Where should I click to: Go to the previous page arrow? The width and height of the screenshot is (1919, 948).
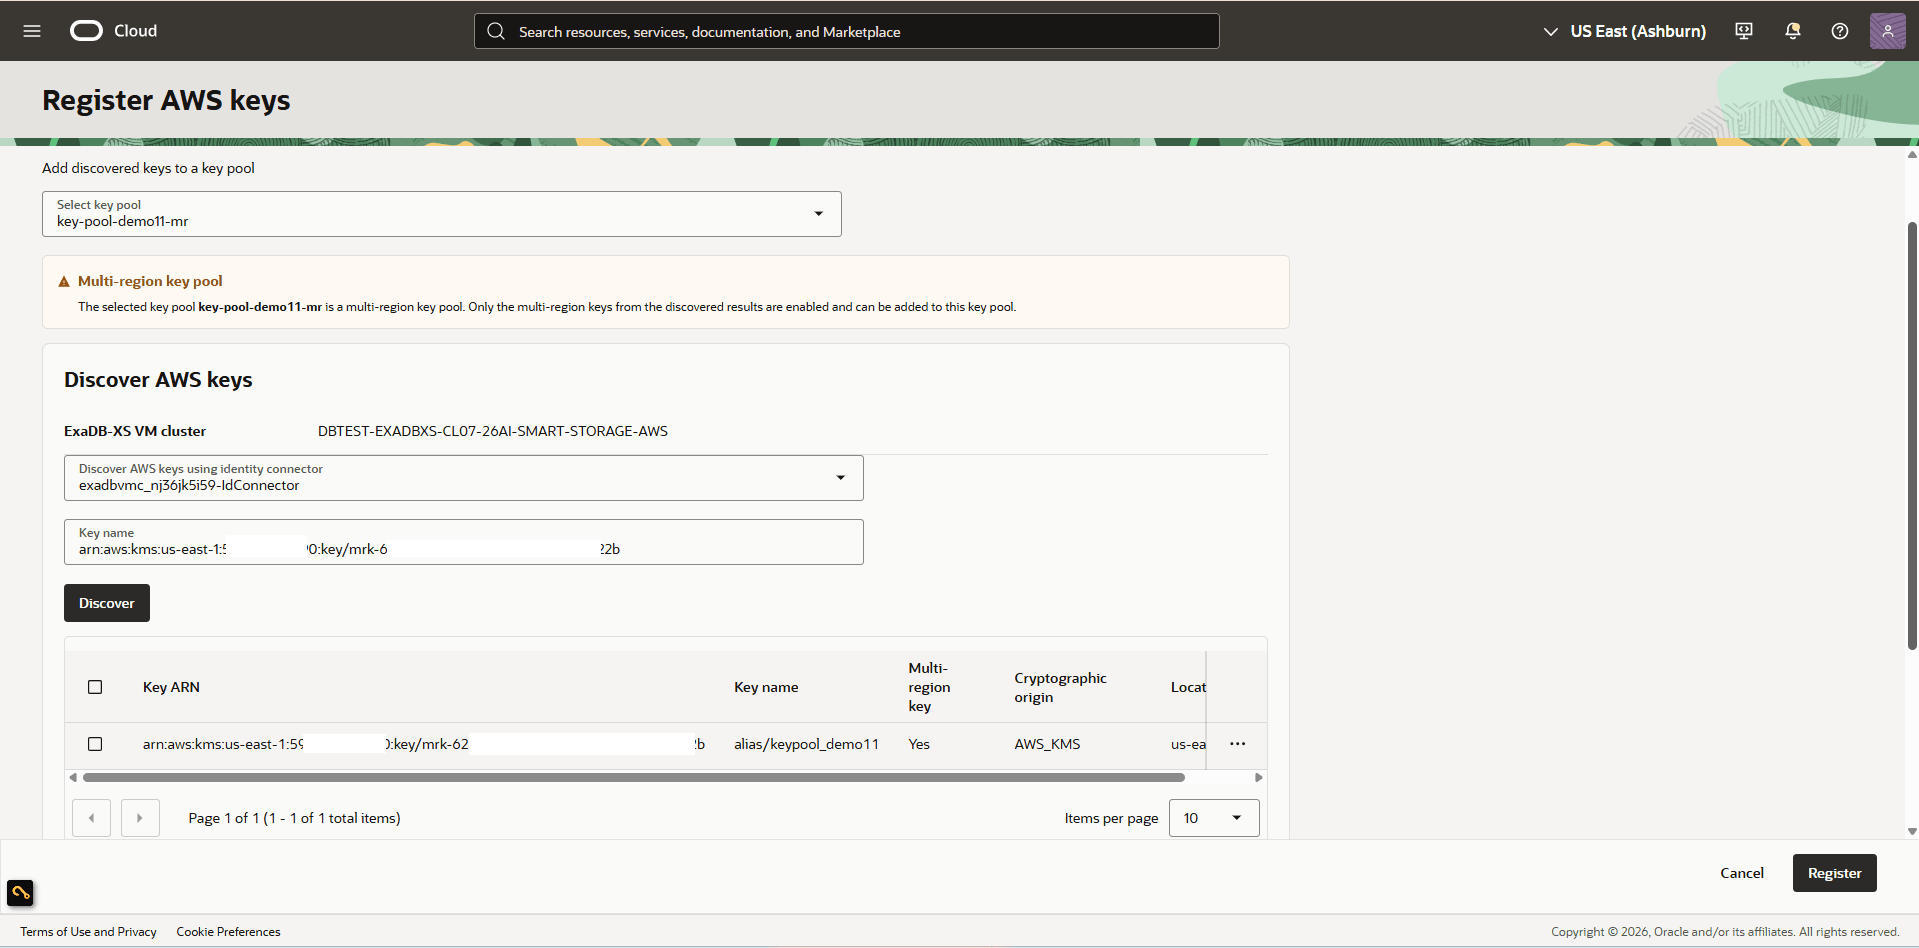click(91, 818)
